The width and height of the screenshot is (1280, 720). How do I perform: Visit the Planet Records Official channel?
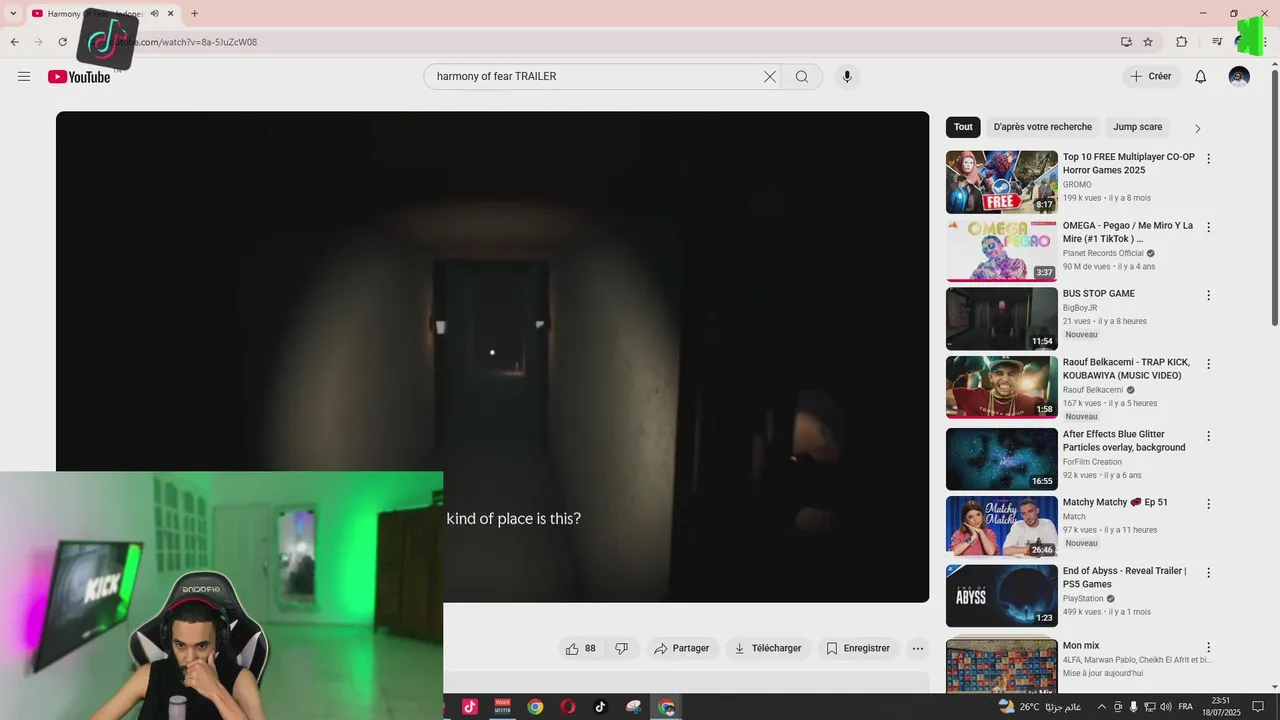coord(1103,253)
